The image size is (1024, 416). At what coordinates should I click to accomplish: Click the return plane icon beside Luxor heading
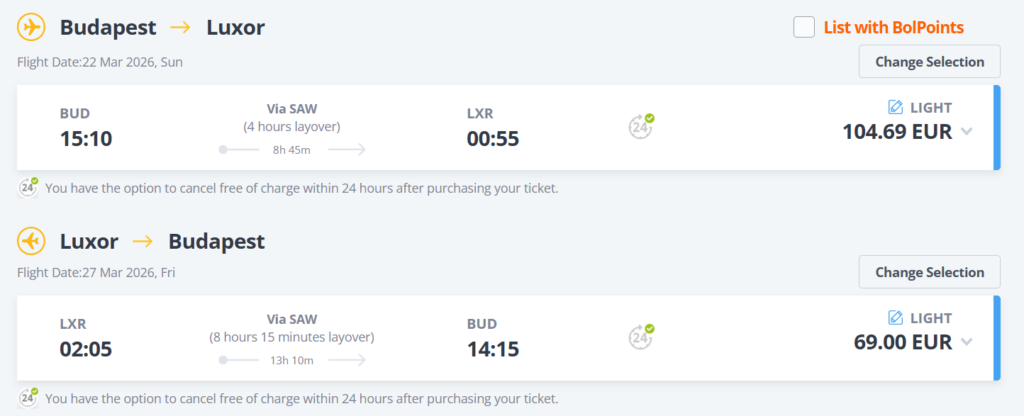click(x=32, y=241)
